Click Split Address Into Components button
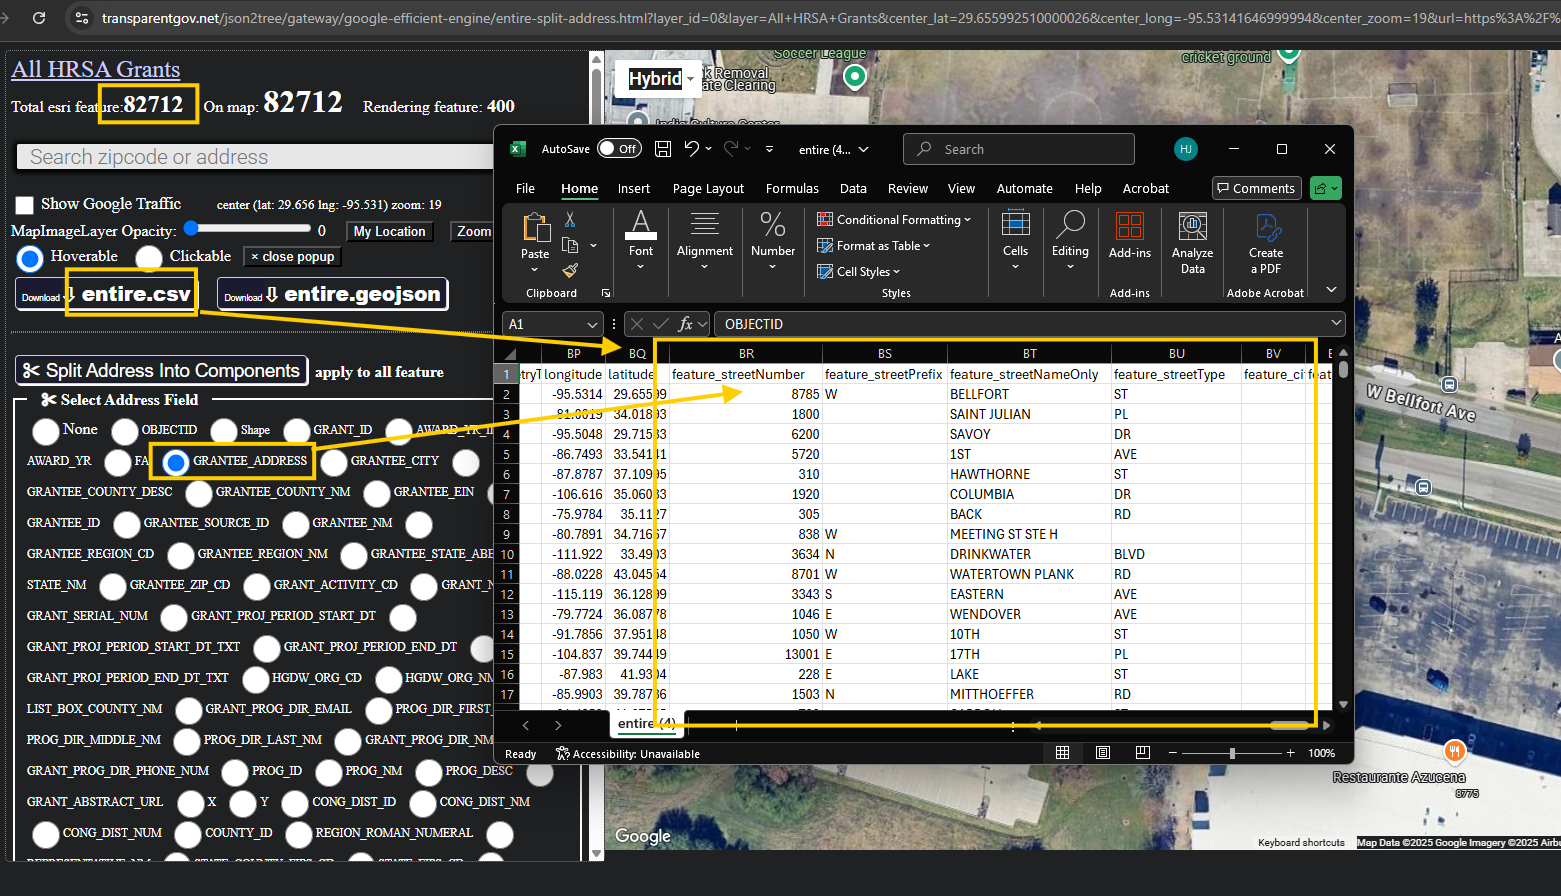Screen dimensions: 1561x896 tap(162, 370)
